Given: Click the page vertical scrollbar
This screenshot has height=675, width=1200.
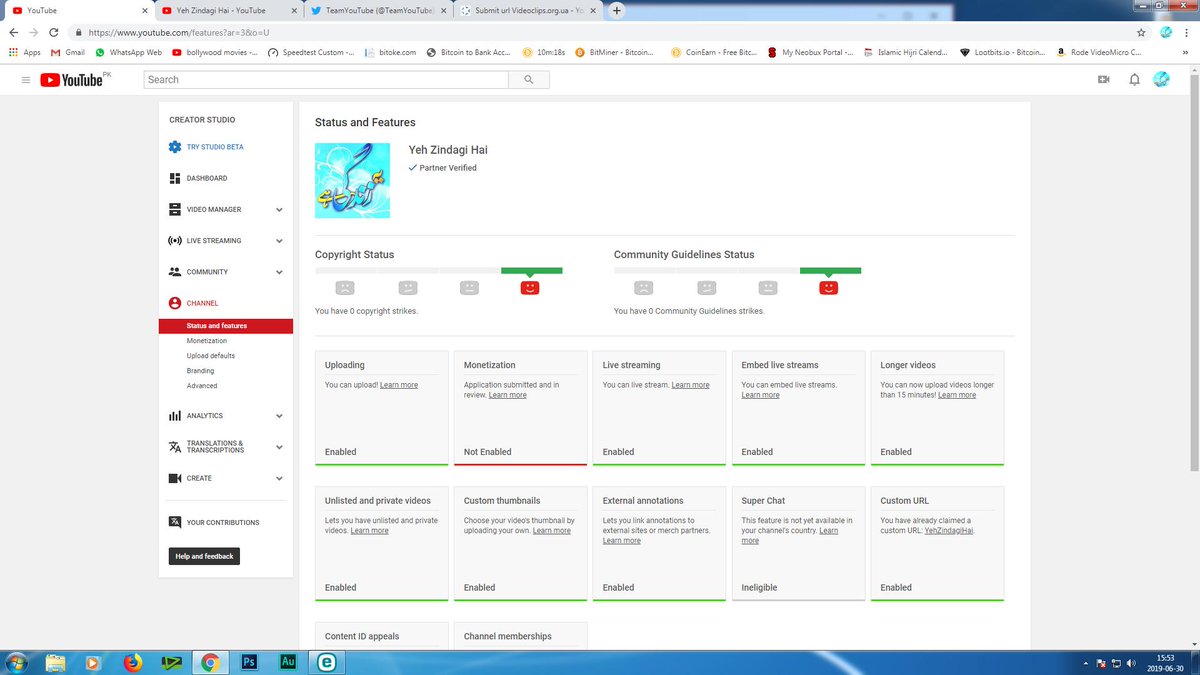Looking at the screenshot, I should [x=1194, y=272].
